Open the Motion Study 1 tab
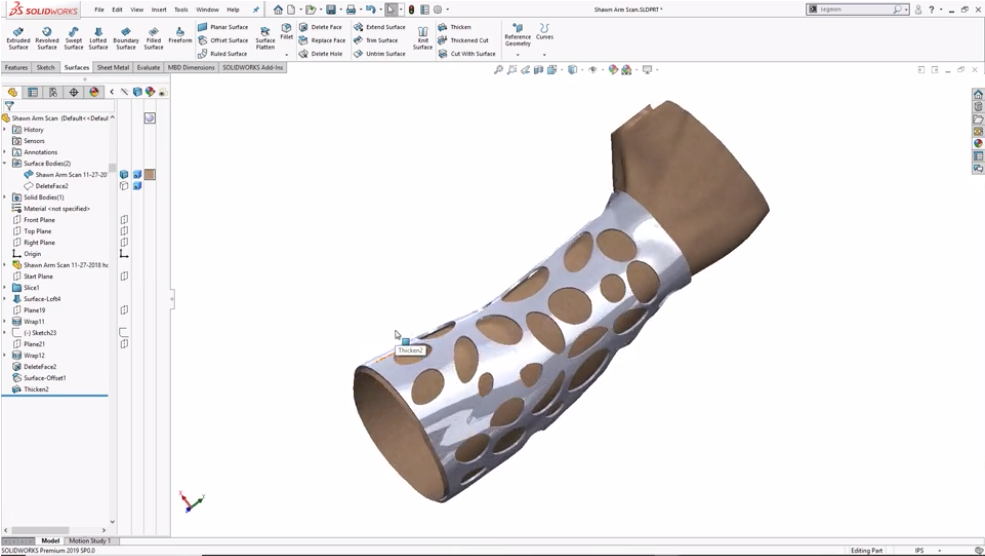The width and height of the screenshot is (985, 556). 90,540
